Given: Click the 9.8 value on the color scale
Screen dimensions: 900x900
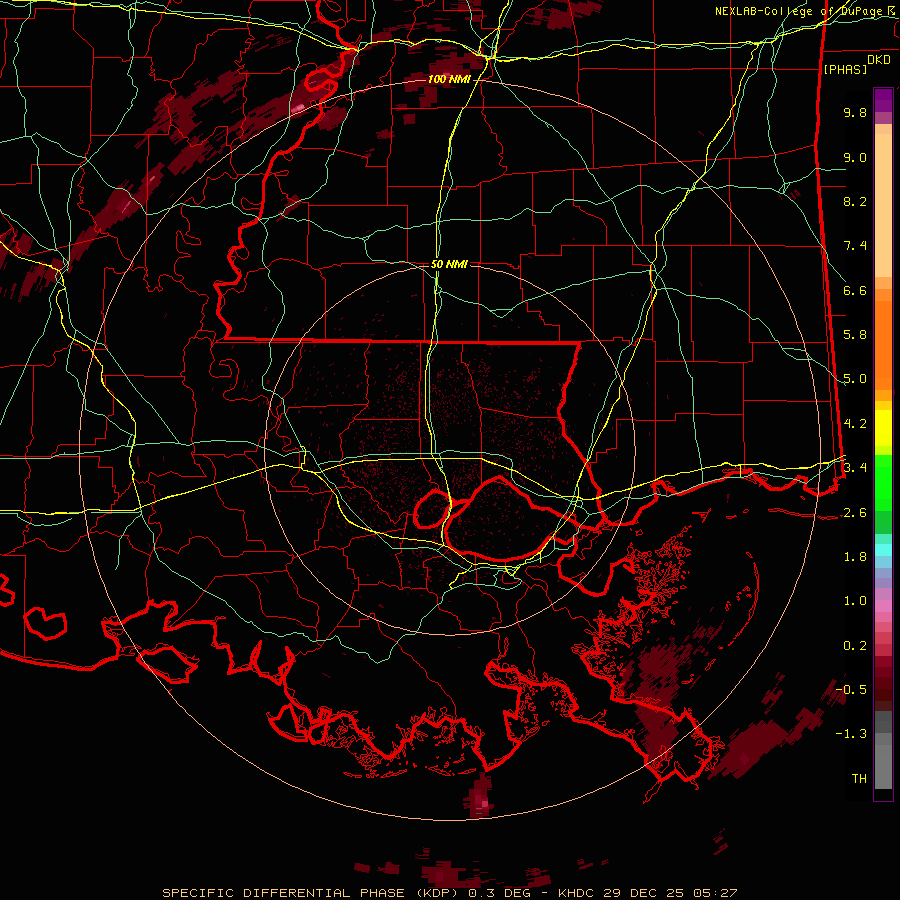Looking at the screenshot, I should pos(855,112).
